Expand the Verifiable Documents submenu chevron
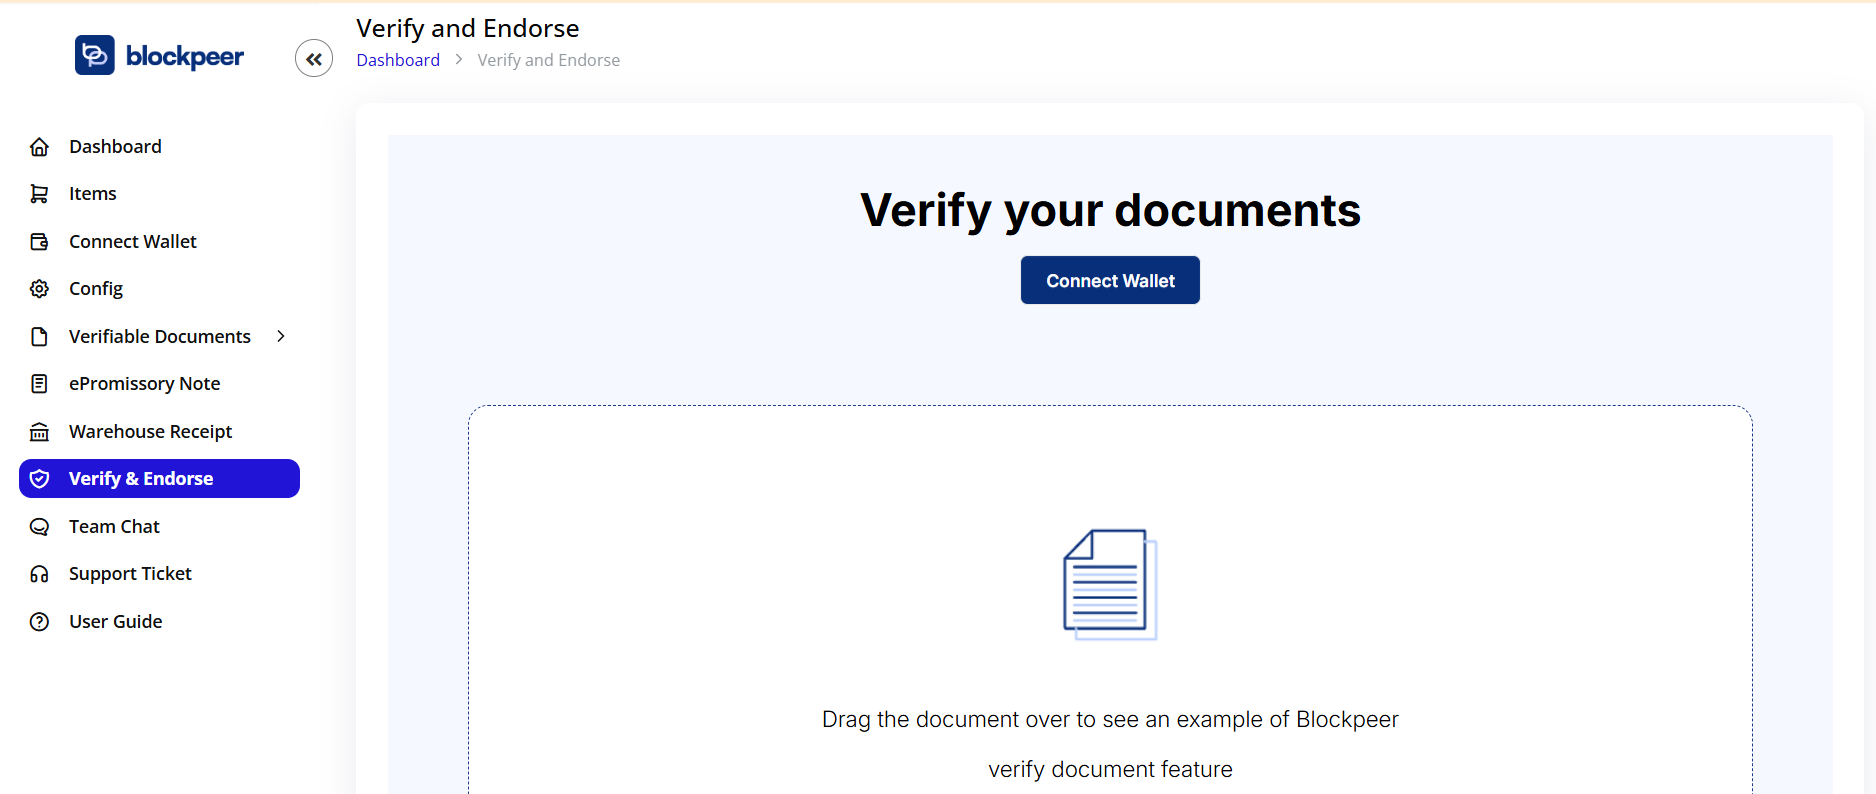Viewport: 1876px width, 794px height. coord(281,336)
